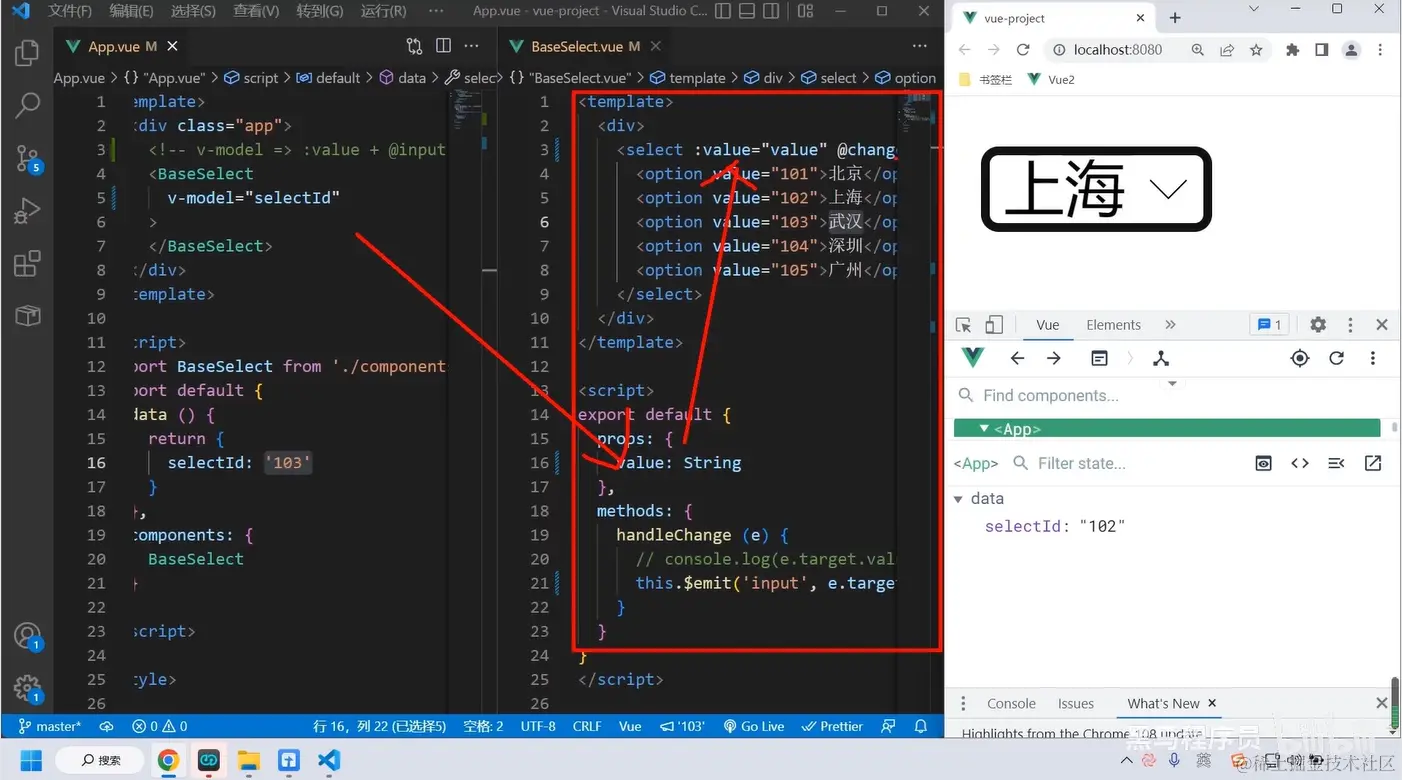Click the localhost:8080 address bar
The width and height of the screenshot is (1402, 780).
coord(1117,50)
